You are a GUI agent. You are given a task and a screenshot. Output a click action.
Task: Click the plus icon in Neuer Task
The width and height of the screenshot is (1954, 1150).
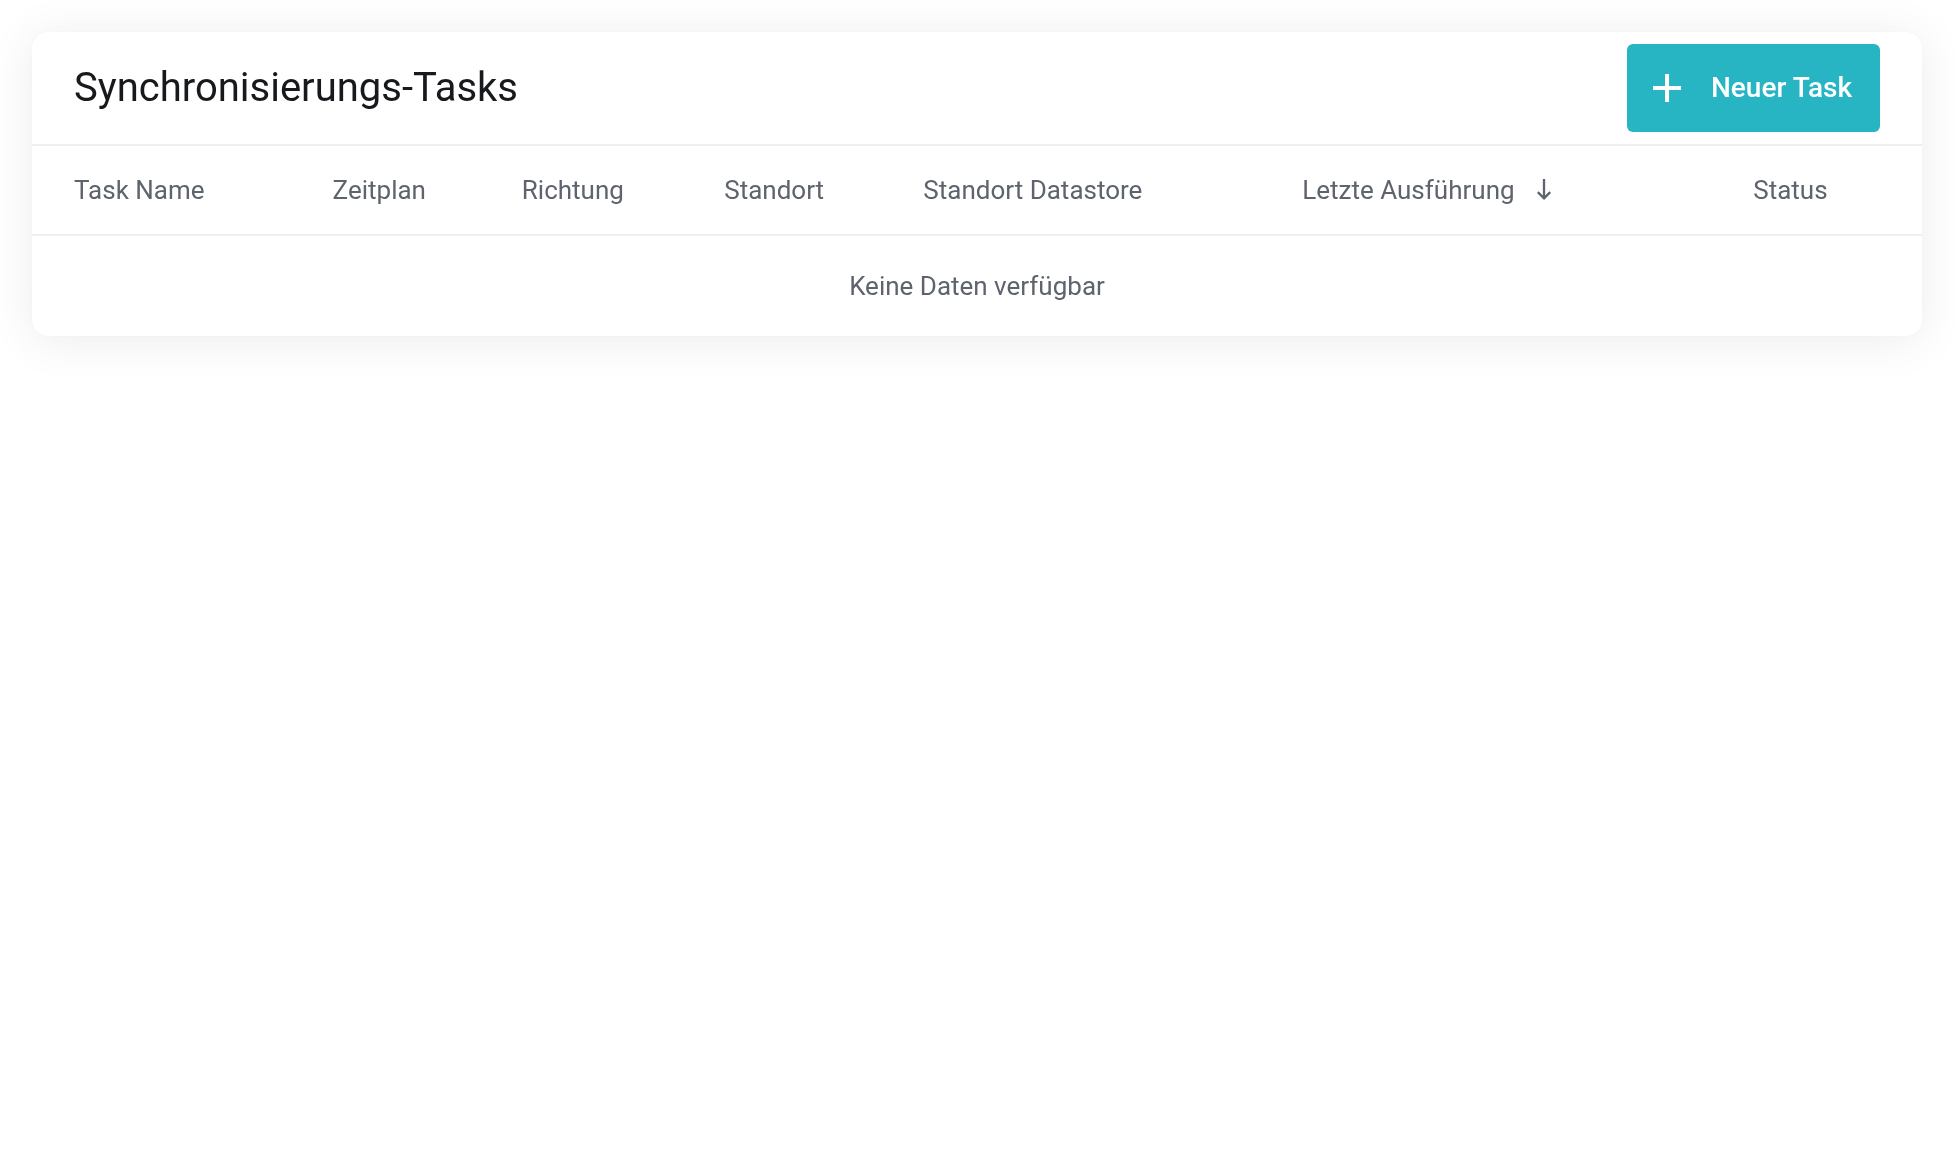[x=1666, y=88]
